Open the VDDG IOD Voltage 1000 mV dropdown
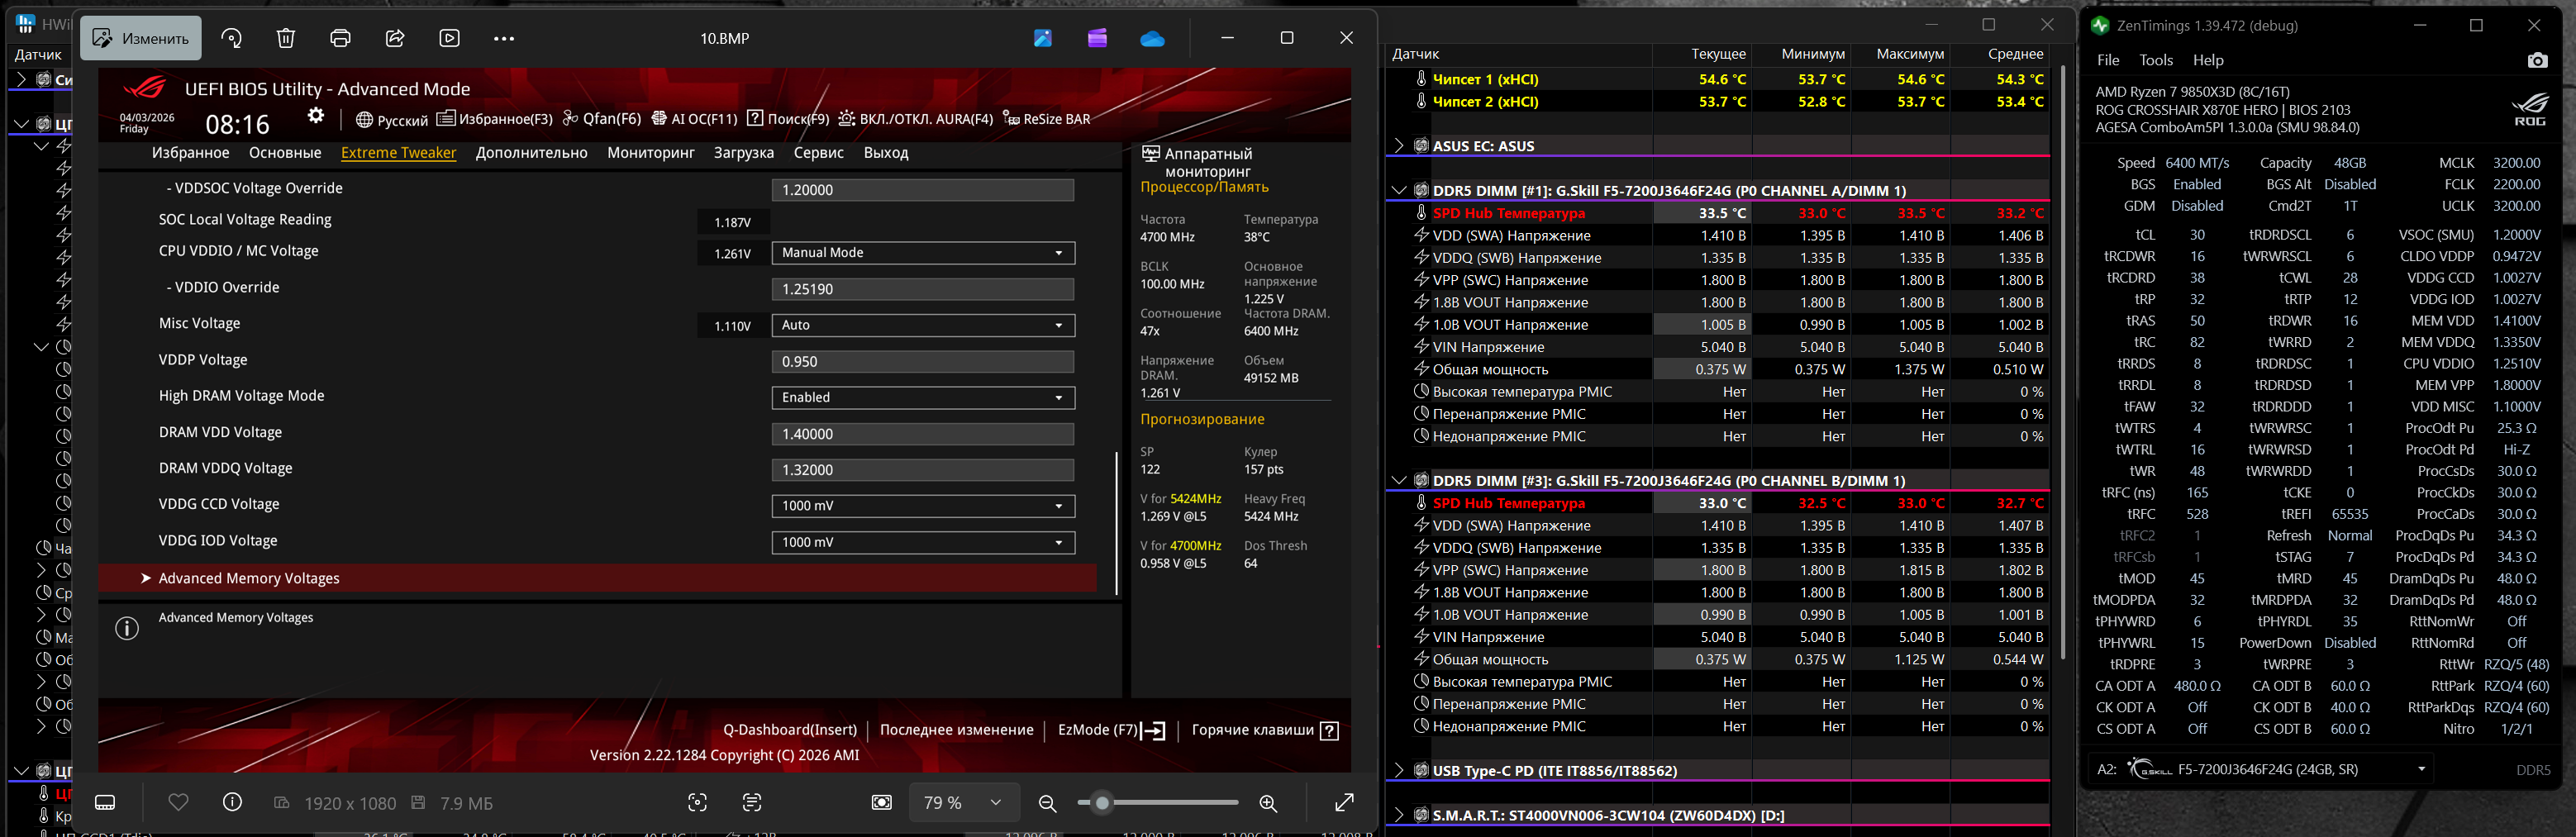 coord(923,542)
